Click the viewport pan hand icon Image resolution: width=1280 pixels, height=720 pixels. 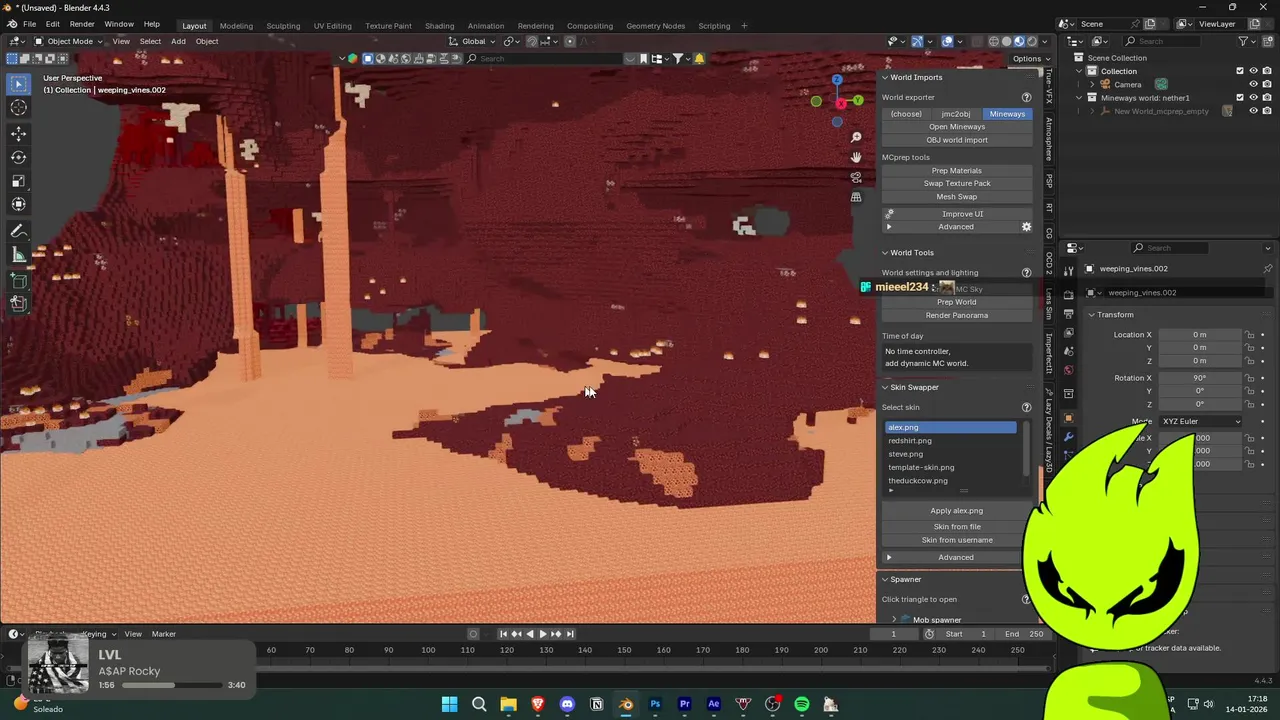pos(856,157)
